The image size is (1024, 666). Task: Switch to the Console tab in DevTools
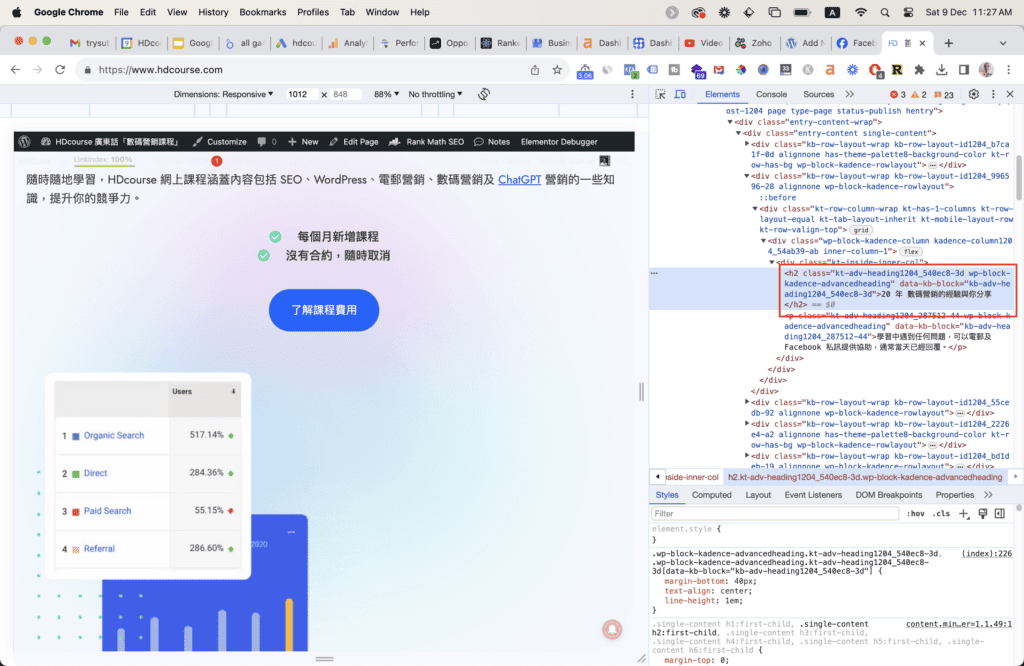point(770,92)
